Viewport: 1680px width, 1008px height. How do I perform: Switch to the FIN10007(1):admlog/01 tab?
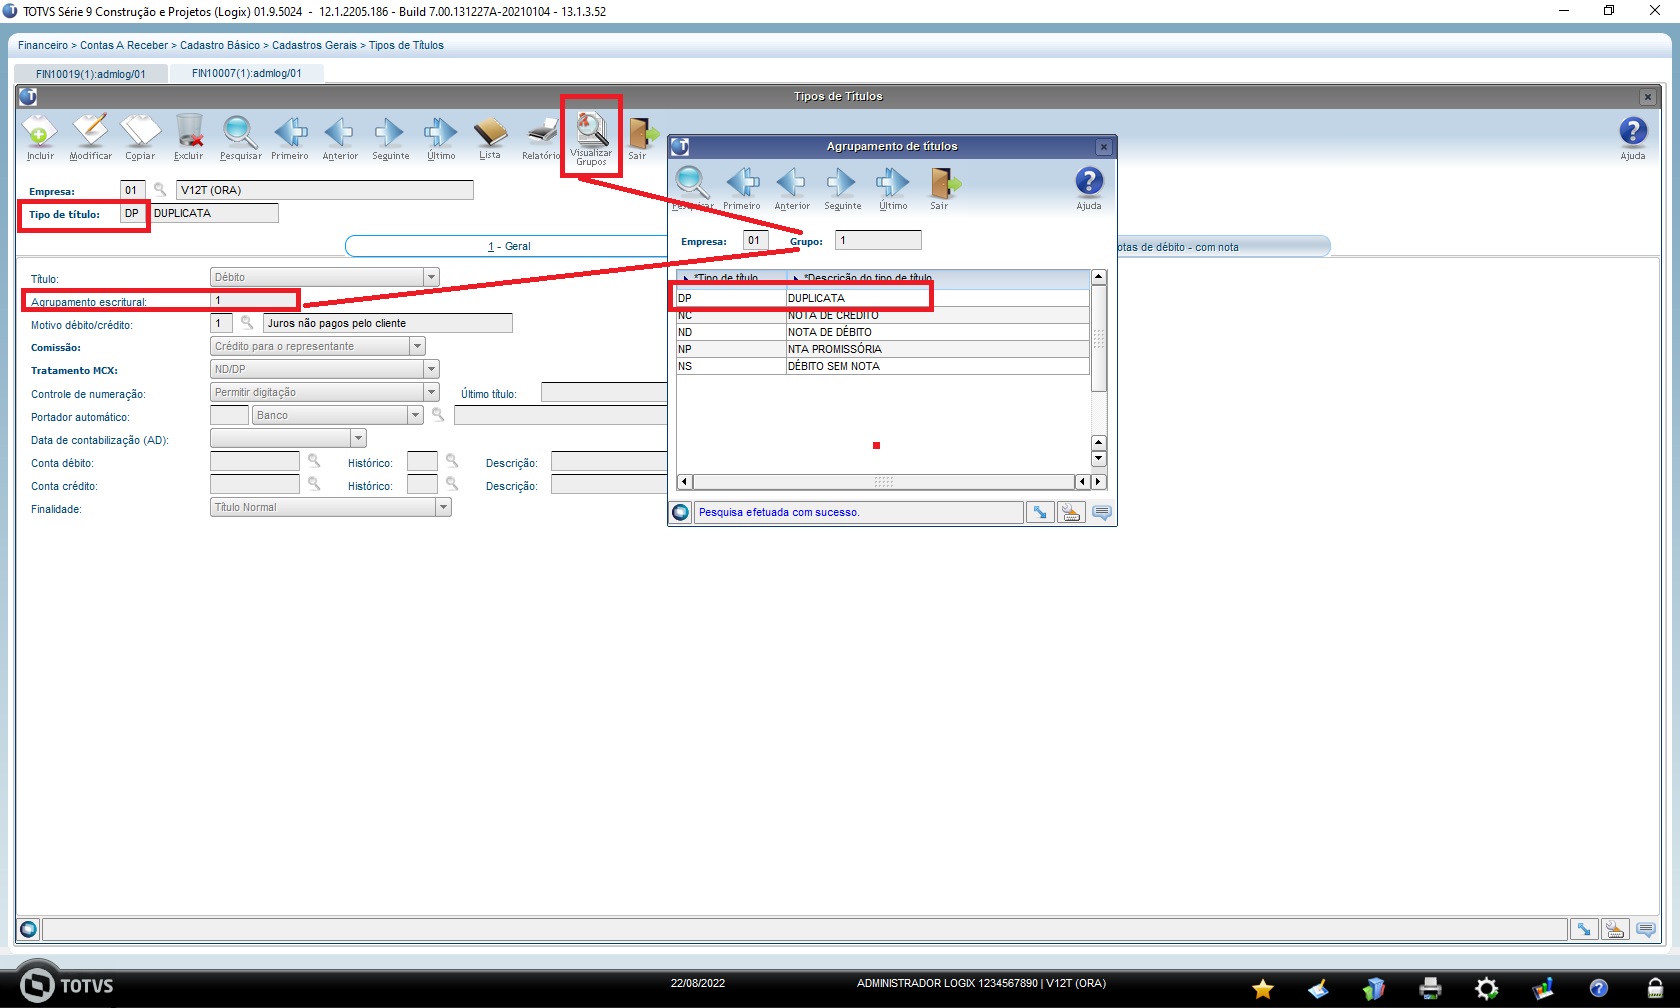click(x=247, y=73)
